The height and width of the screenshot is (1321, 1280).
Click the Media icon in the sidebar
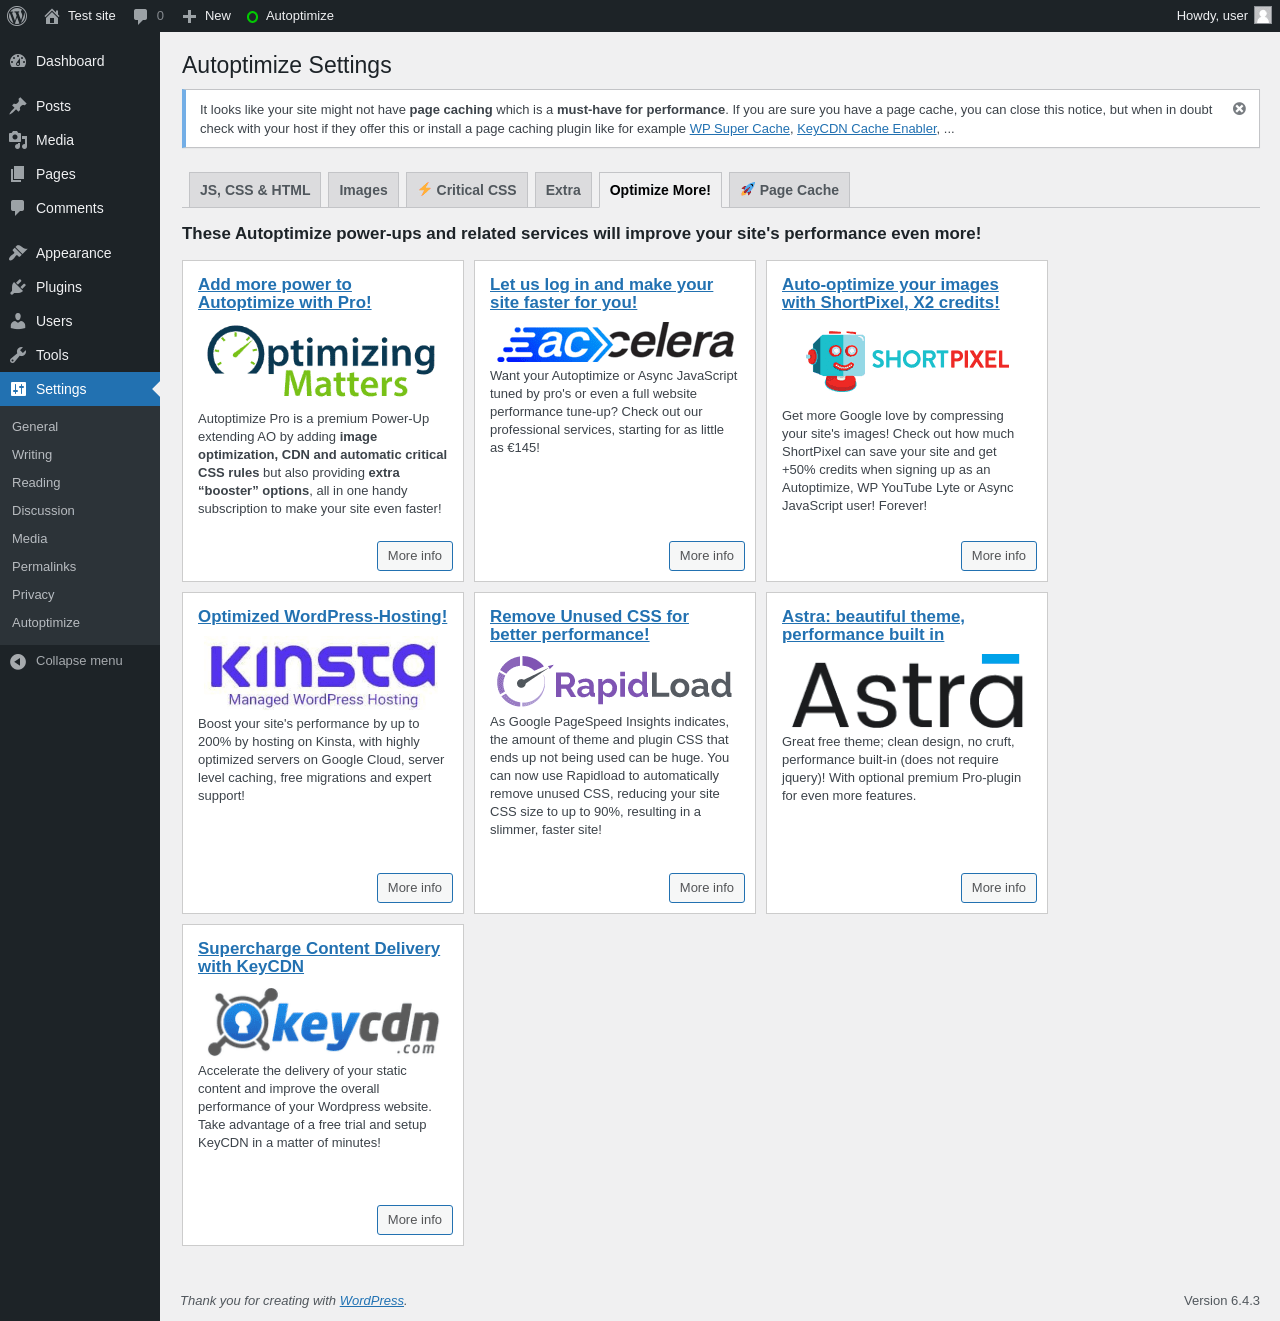click(18, 140)
